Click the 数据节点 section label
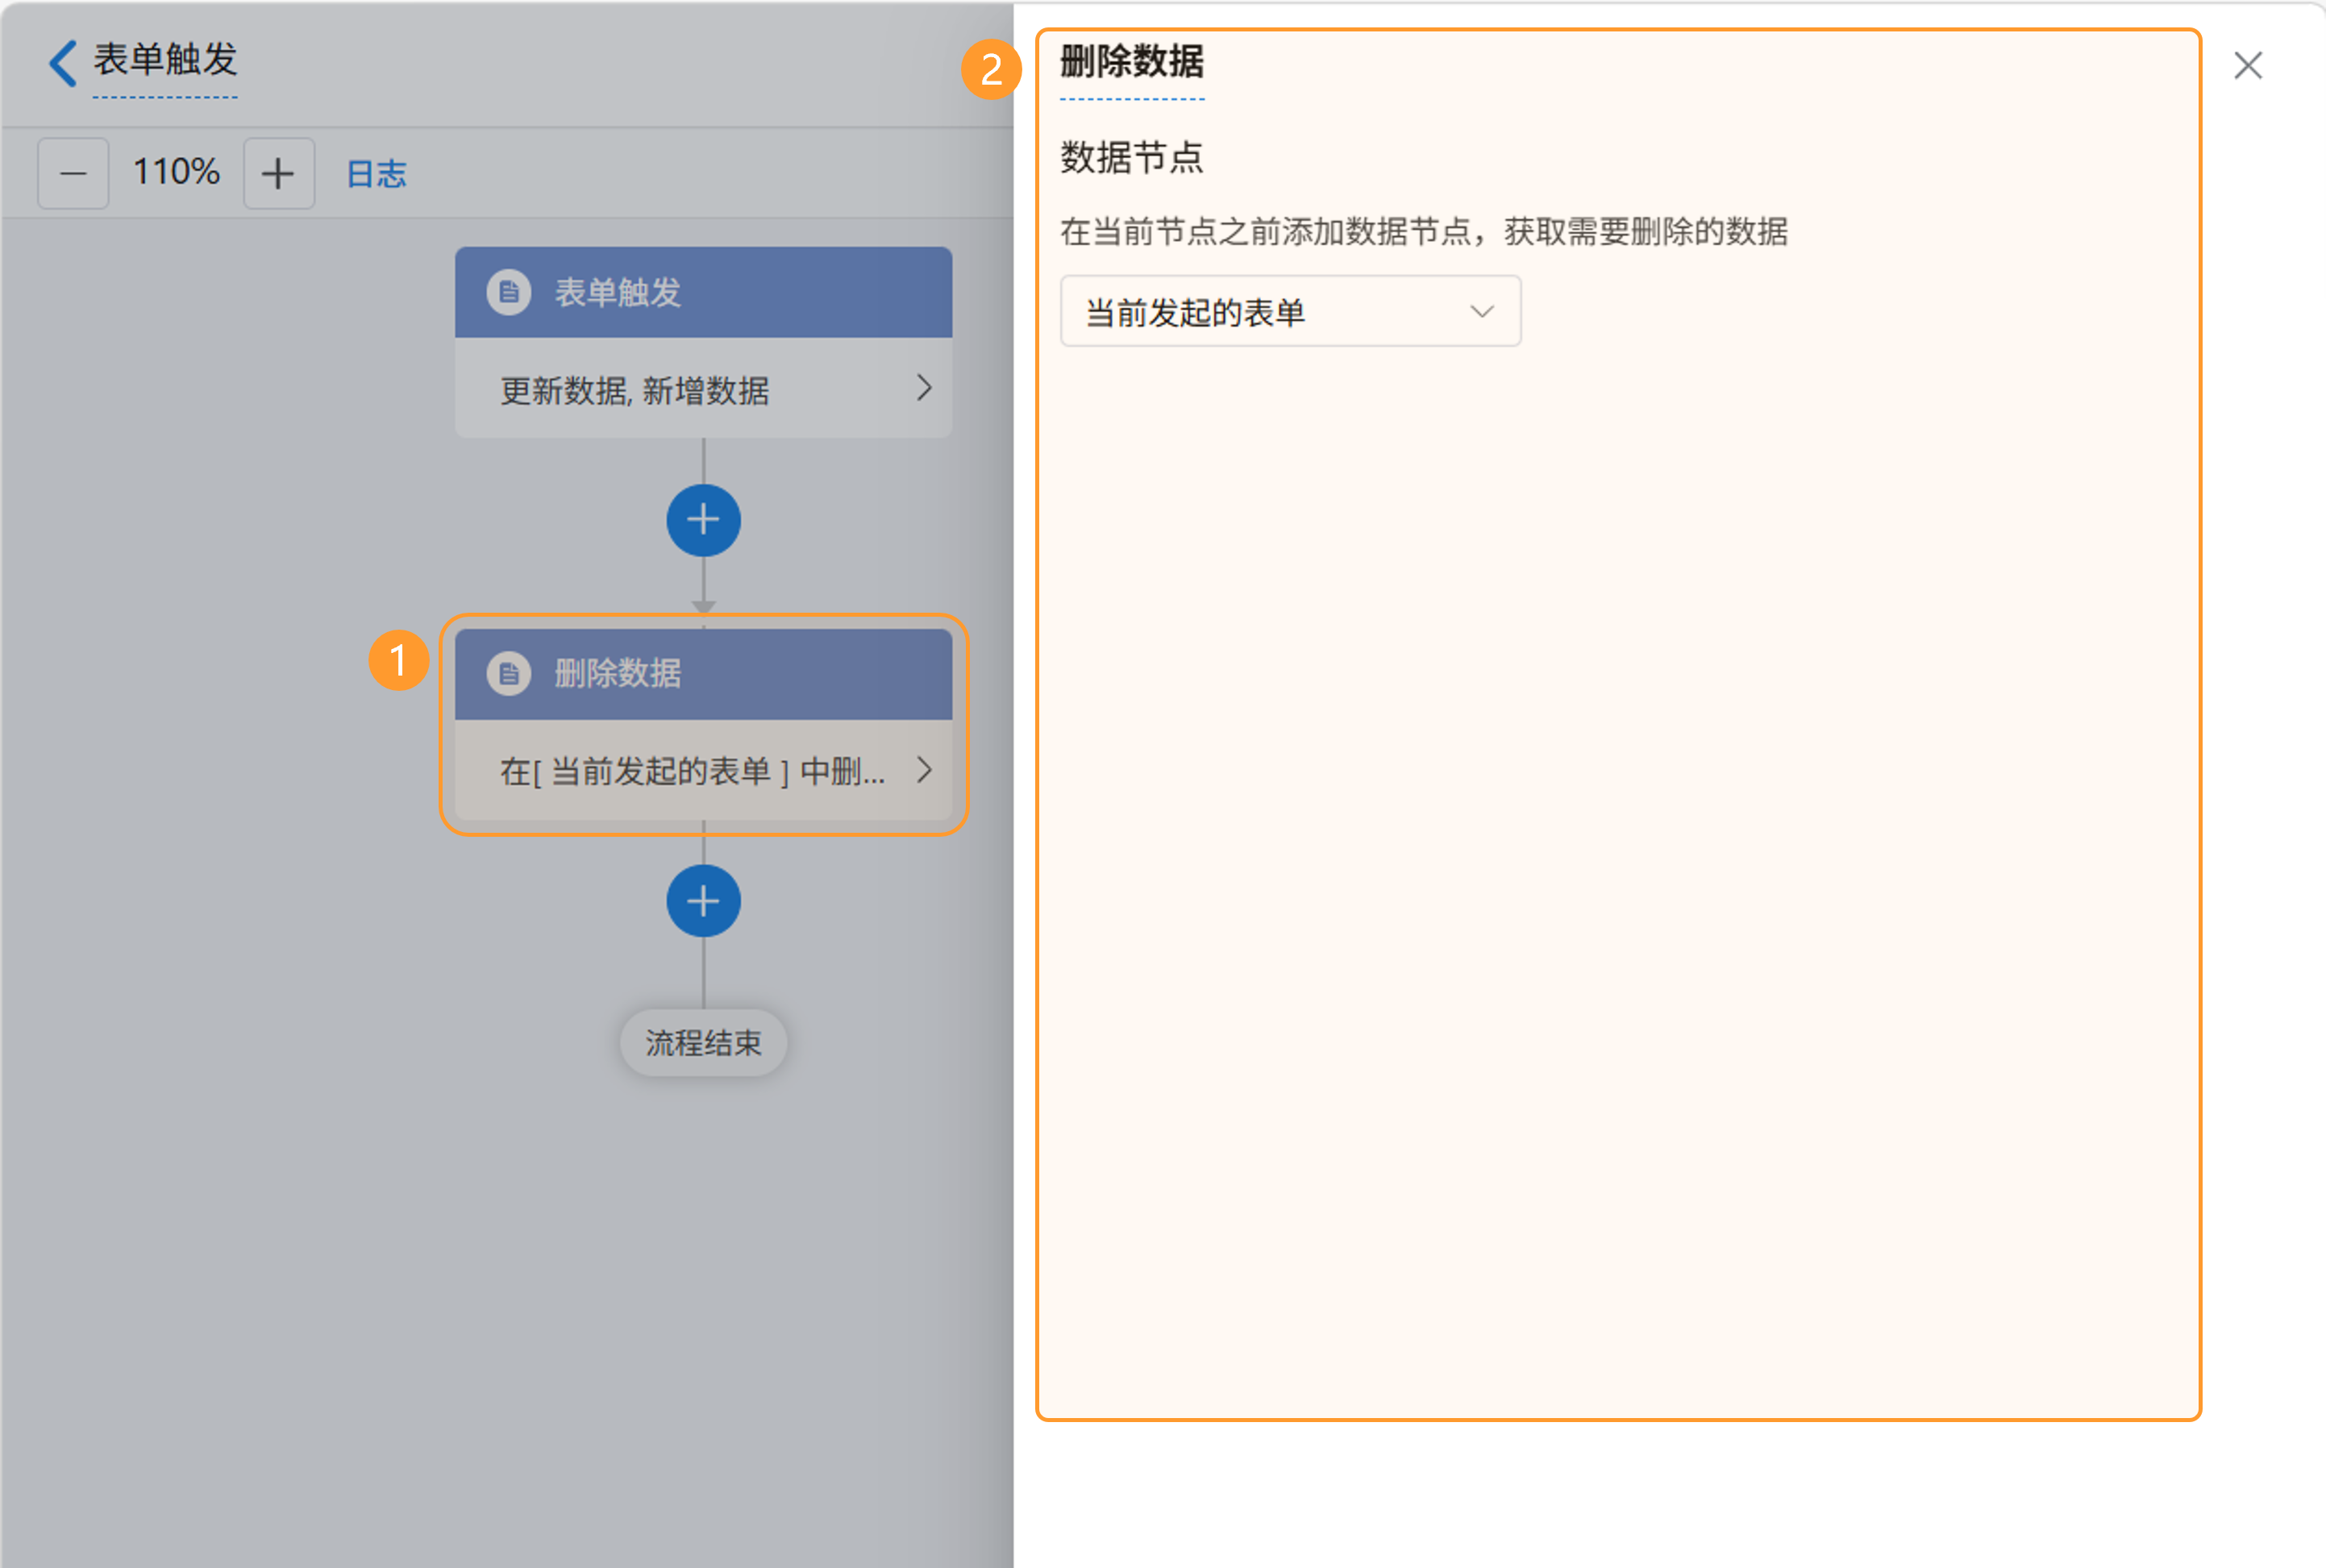 pyautogui.click(x=1131, y=158)
